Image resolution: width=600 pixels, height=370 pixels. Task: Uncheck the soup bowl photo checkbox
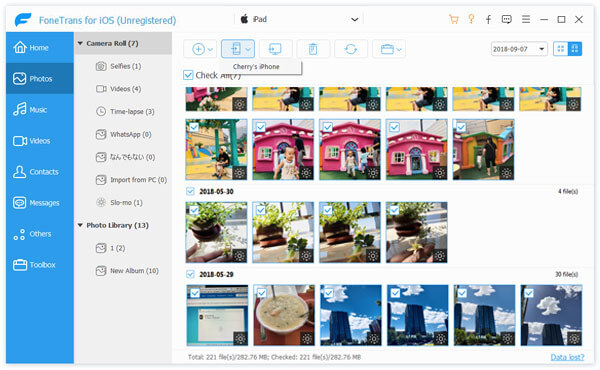tap(261, 293)
